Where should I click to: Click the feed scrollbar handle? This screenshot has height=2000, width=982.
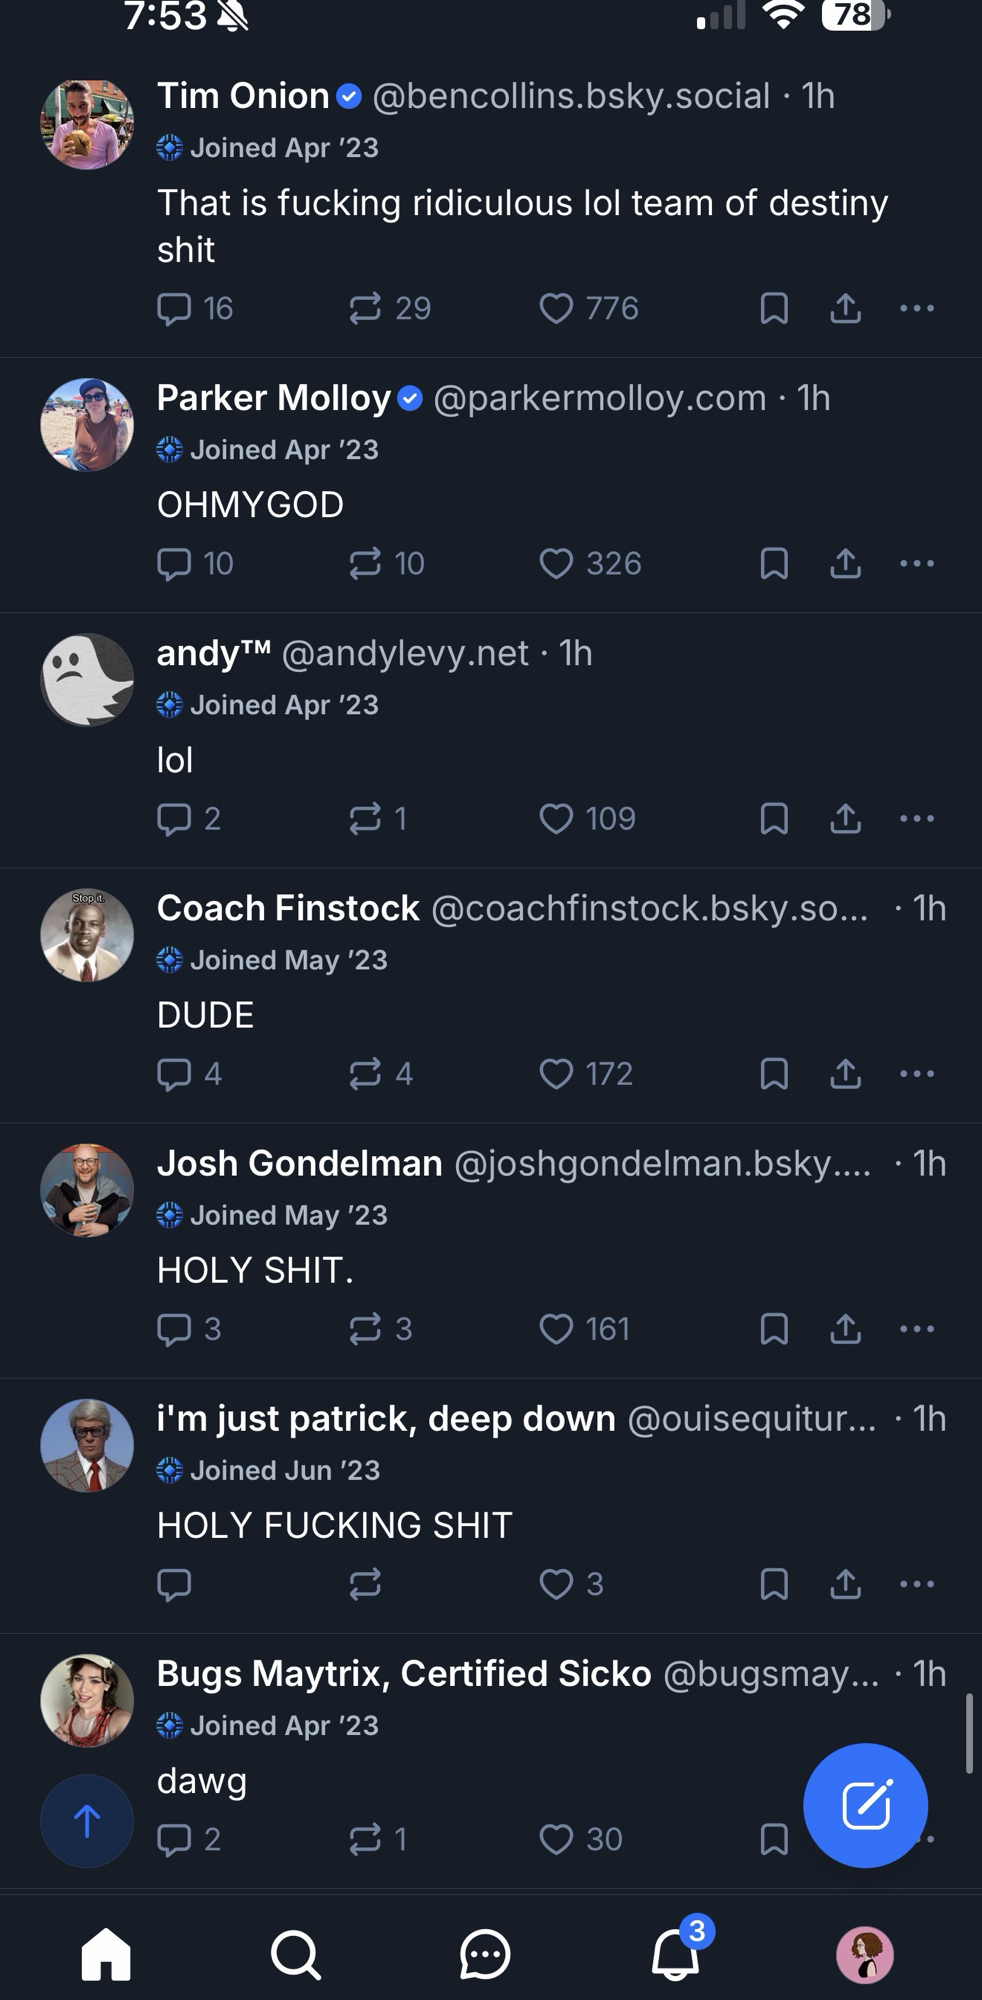968,1733
